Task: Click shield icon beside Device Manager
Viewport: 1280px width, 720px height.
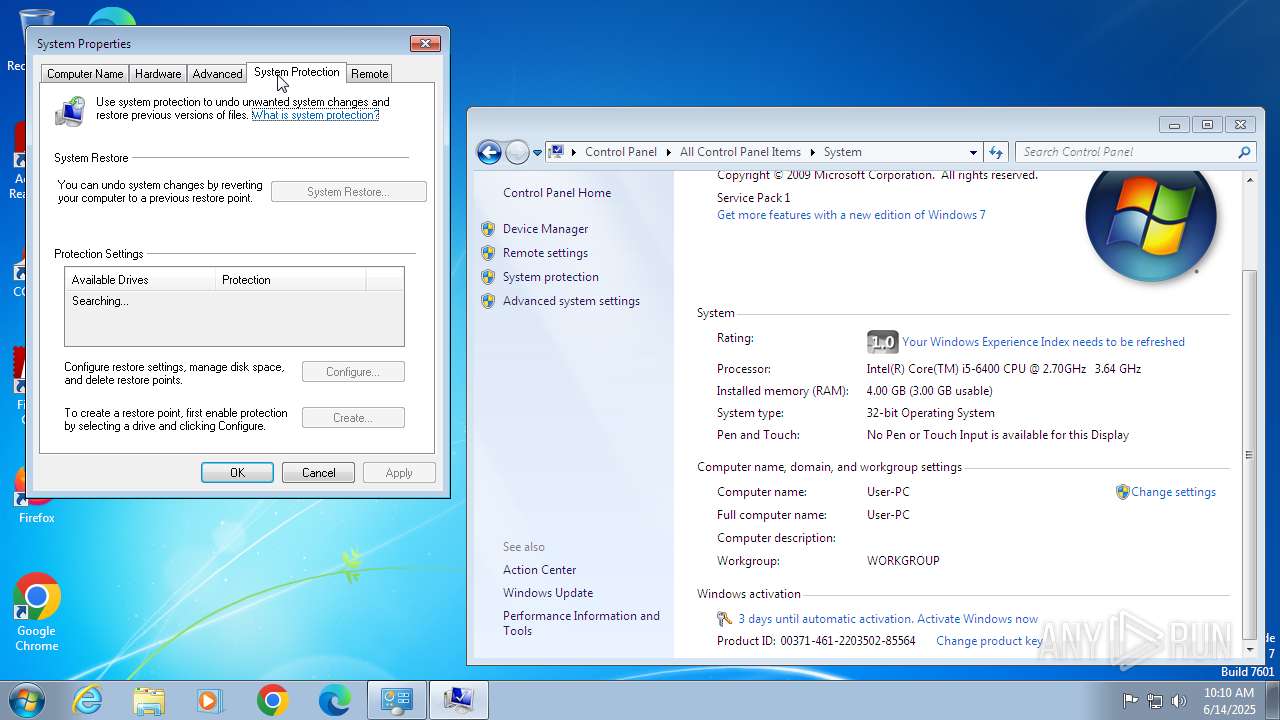Action: [488, 229]
